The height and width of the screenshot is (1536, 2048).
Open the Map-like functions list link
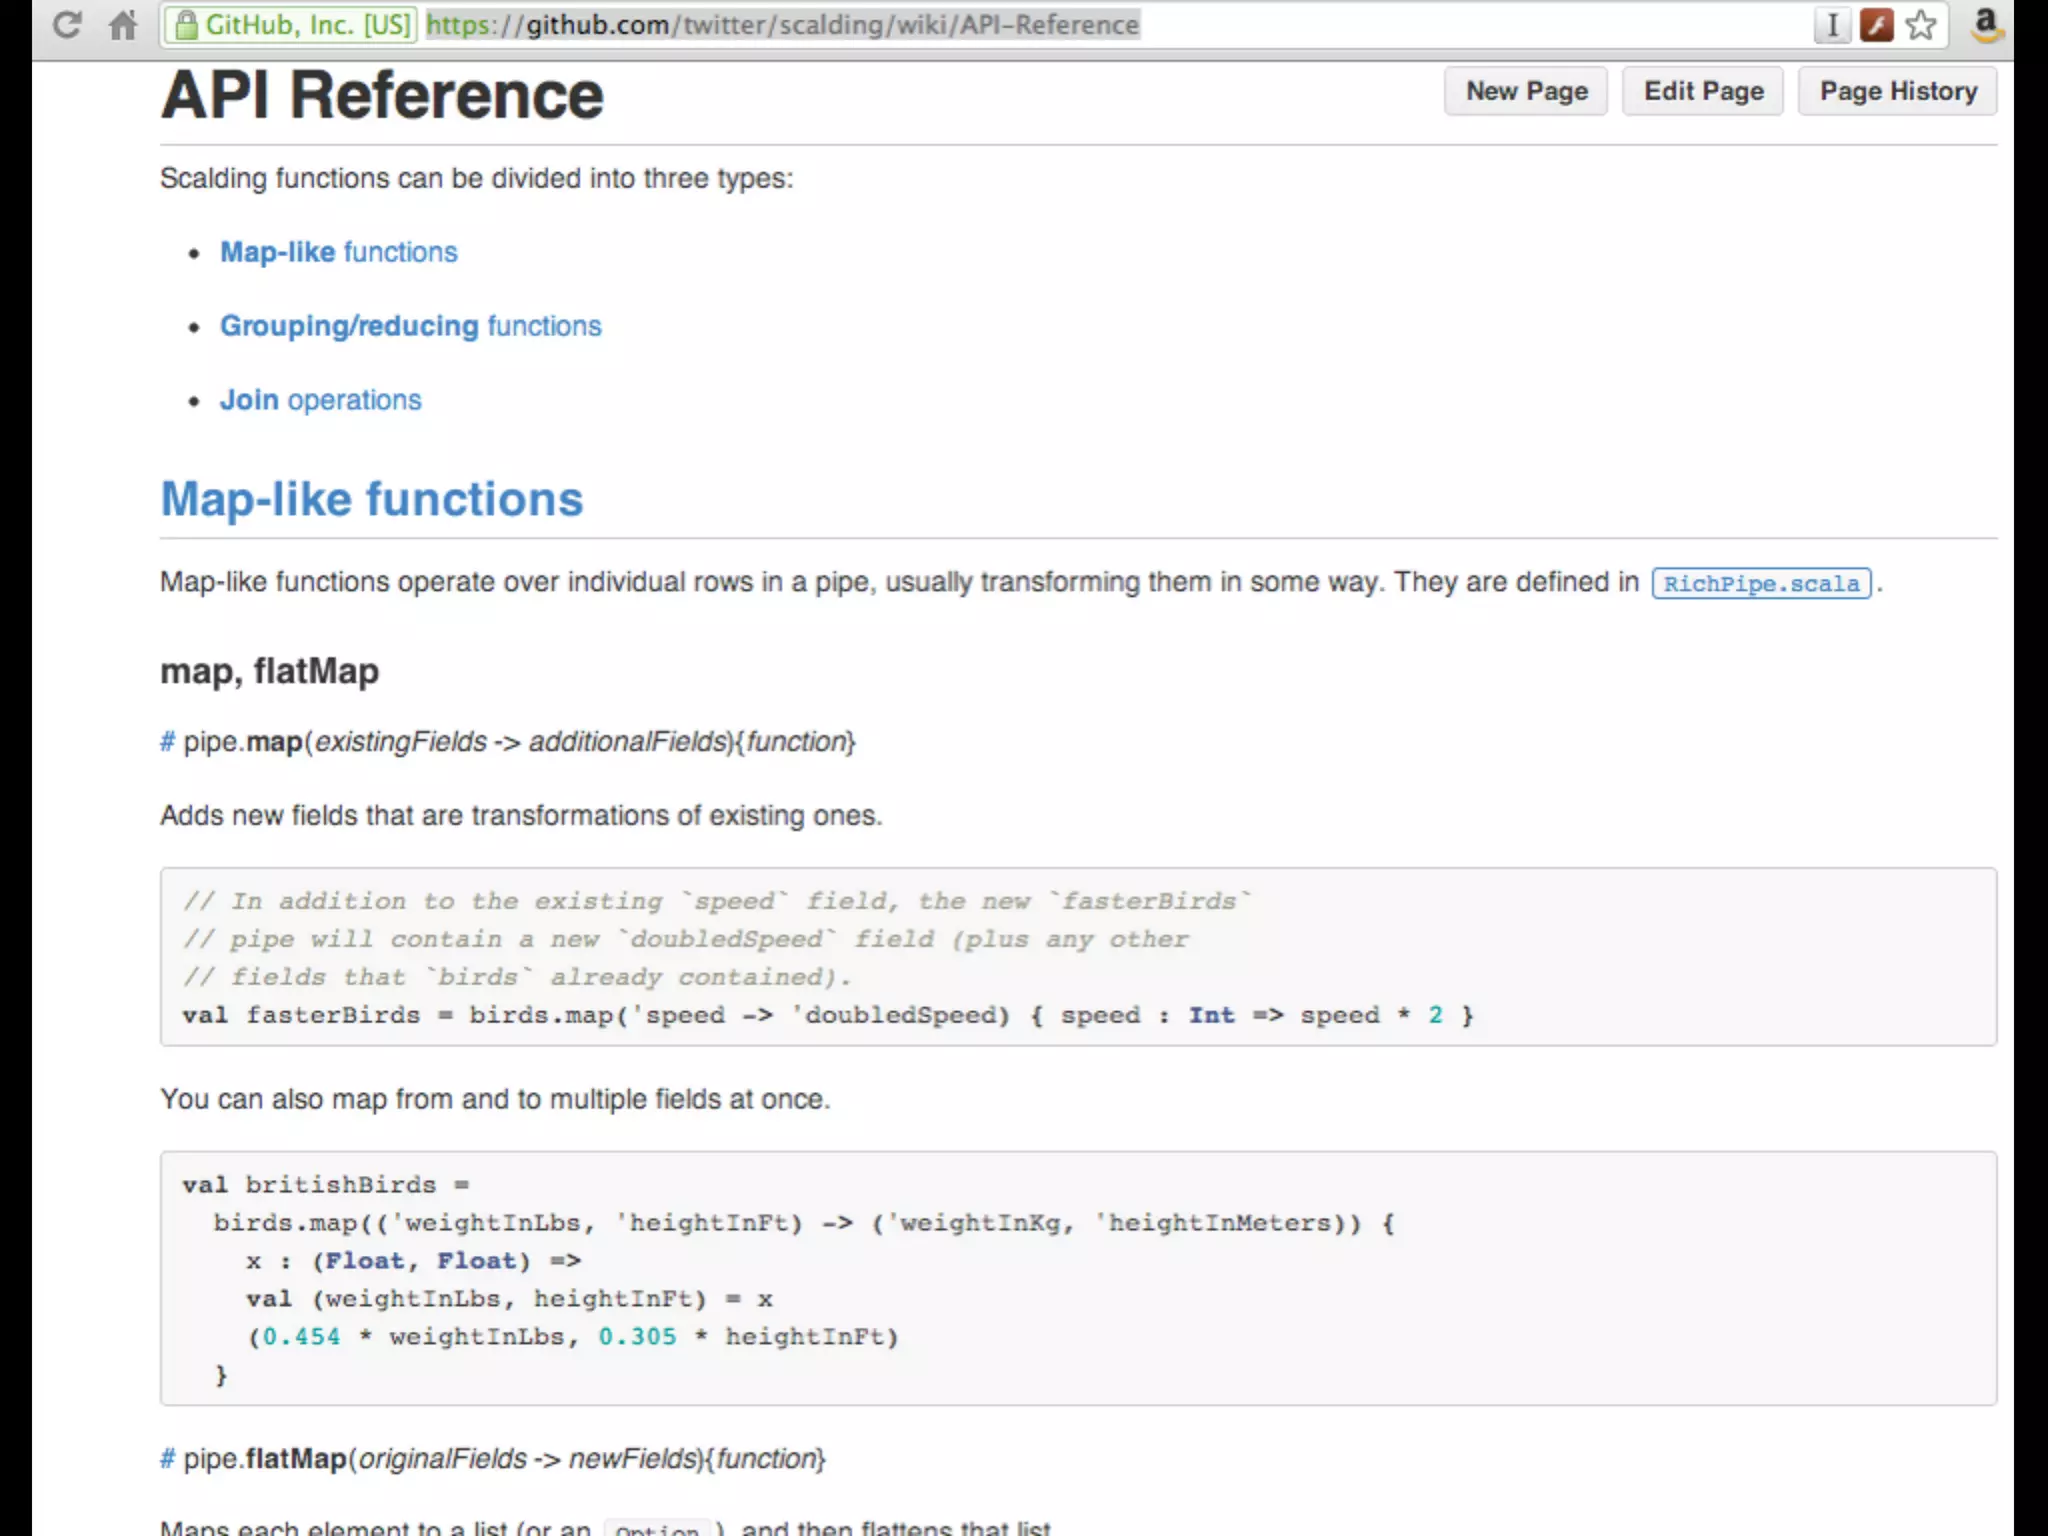pyautogui.click(x=338, y=252)
